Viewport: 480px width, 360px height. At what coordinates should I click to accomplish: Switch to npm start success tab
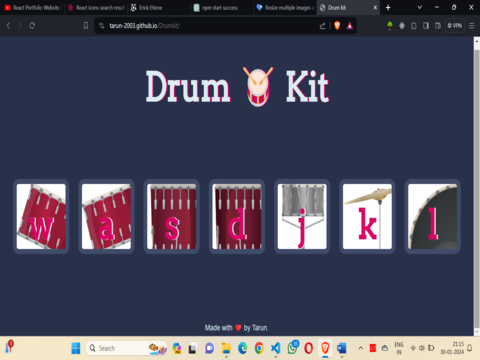click(222, 8)
